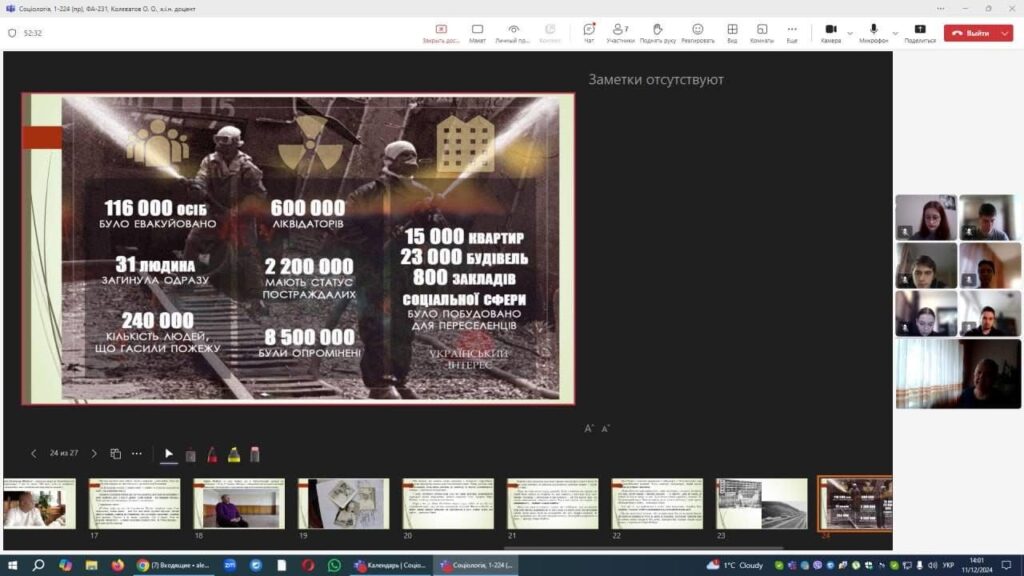
Task: Expand the microphone options arrow
Action: 895,33
